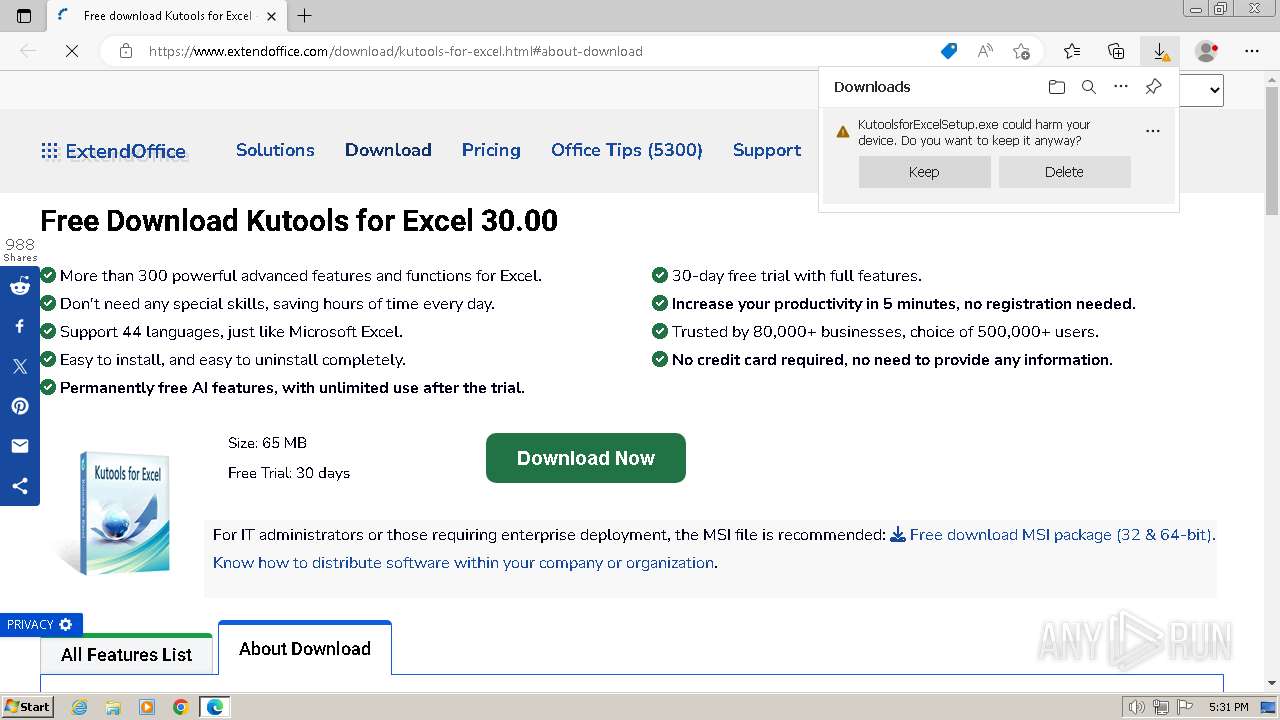
Task: Select the 'Size: 65 MB' text
Action: point(267,443)
